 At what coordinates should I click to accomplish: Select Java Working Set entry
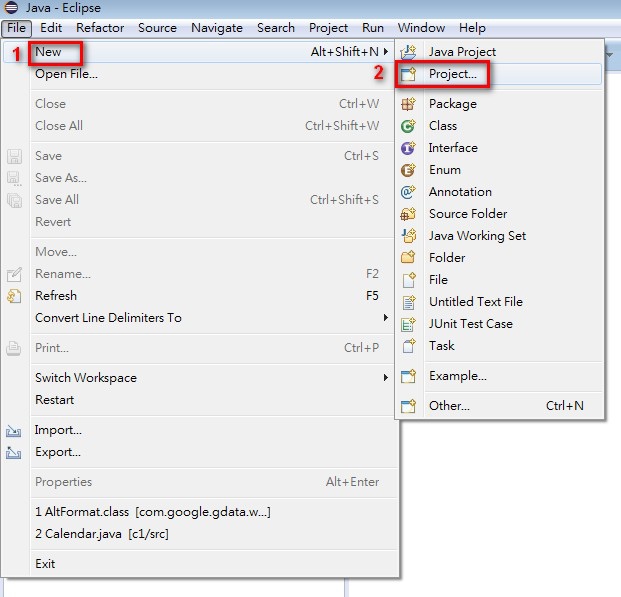[x=499, y=236]
